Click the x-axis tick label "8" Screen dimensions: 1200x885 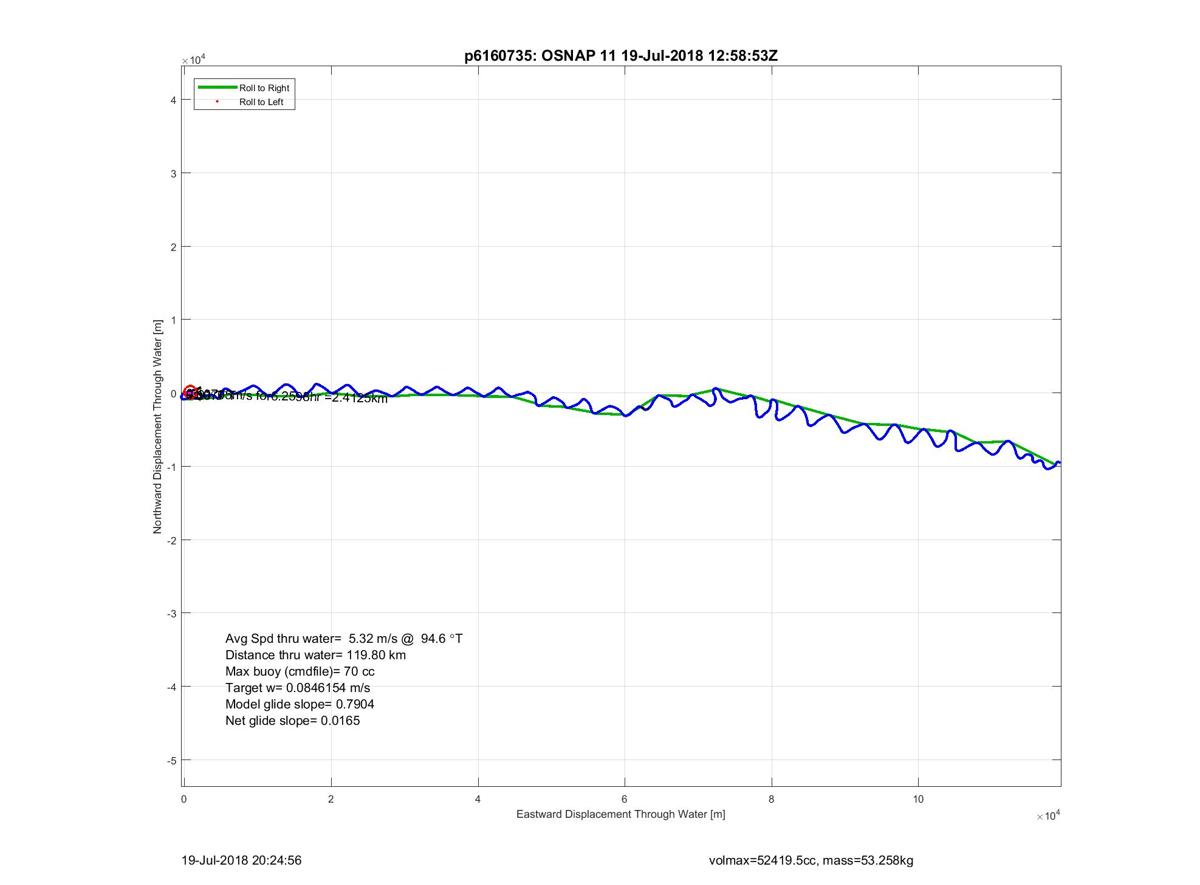coord(772,799)
